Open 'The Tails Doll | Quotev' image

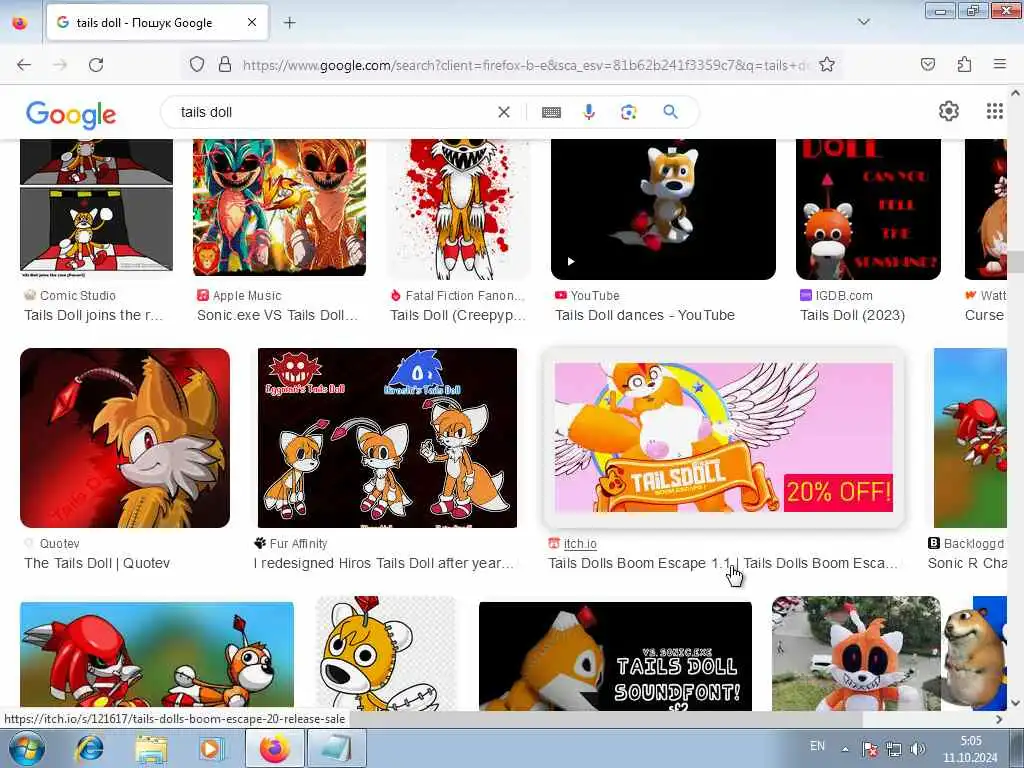tap(125, 438)
